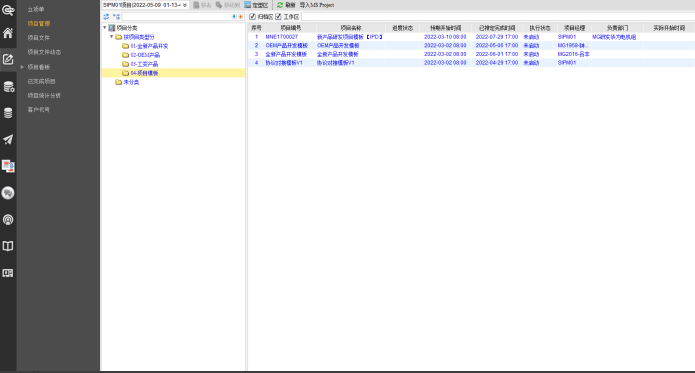
Task: Click the 移去 toolbar button
Action: [202, 5]
